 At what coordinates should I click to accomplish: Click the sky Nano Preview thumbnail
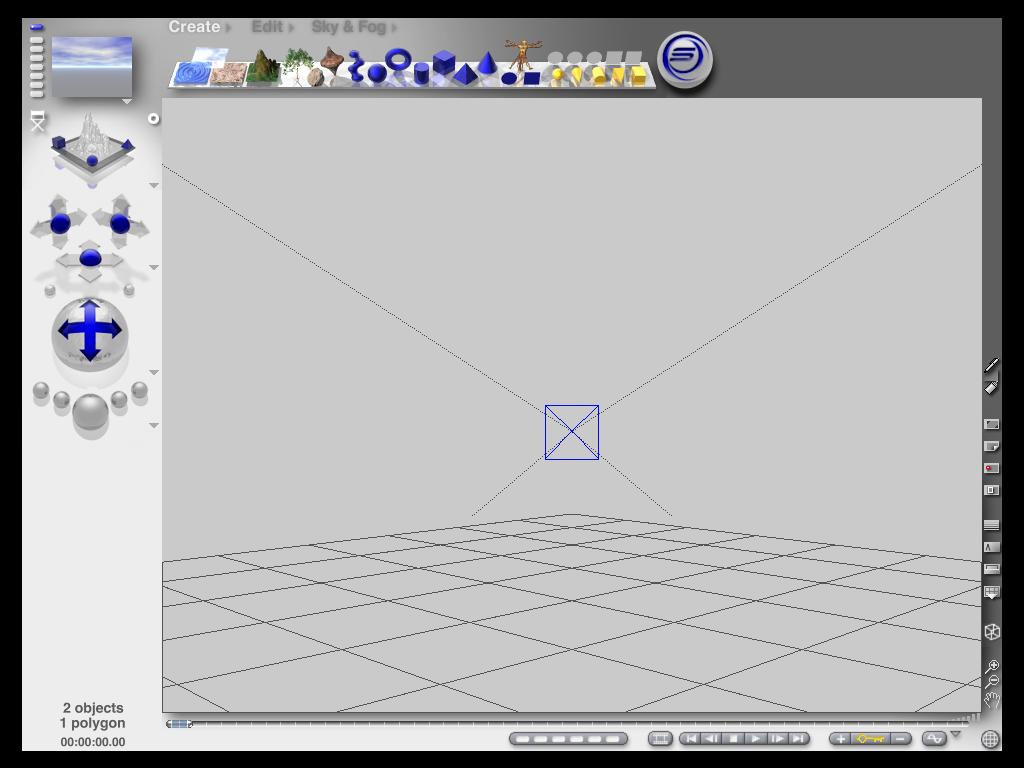click(x=91, y=67)
